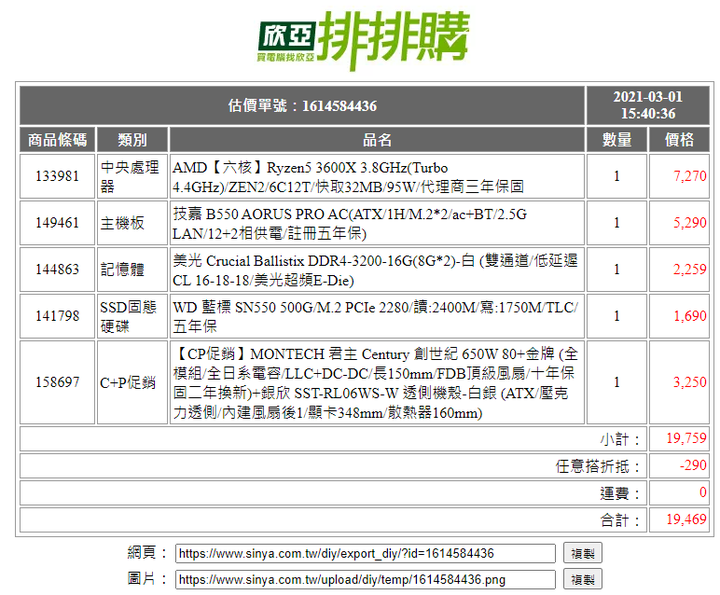Click the 類別 column header
This screenshot has width=720, height=595.
pyautogui.click(x=132, y=140)
